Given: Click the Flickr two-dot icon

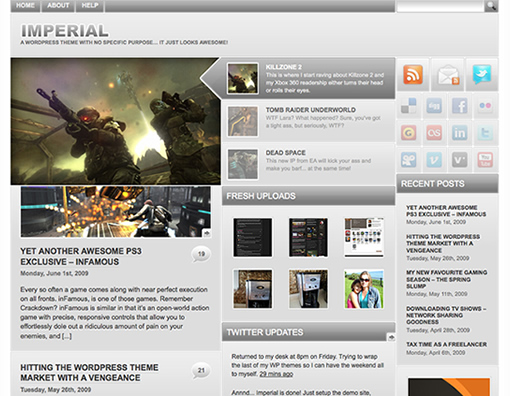Looking at the screenshot, I should point(485,106).
